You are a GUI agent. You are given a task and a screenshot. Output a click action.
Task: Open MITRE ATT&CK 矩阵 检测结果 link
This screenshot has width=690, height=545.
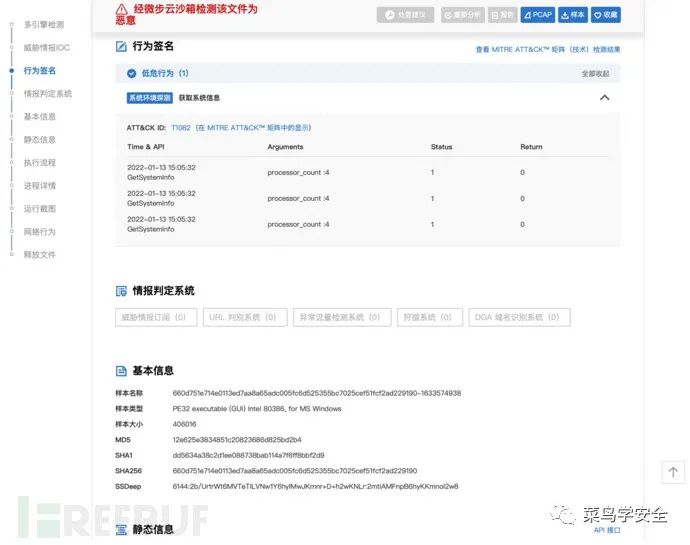[548, 49]
